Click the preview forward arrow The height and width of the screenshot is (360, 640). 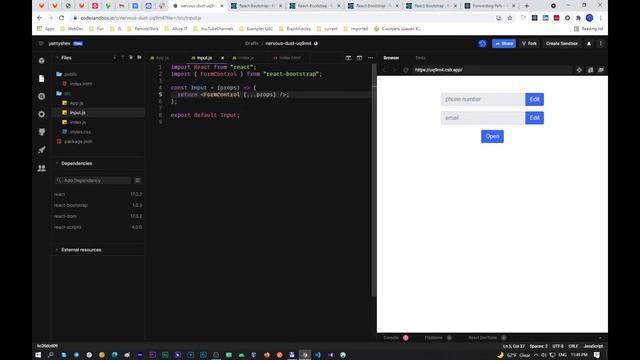point(394,70)
